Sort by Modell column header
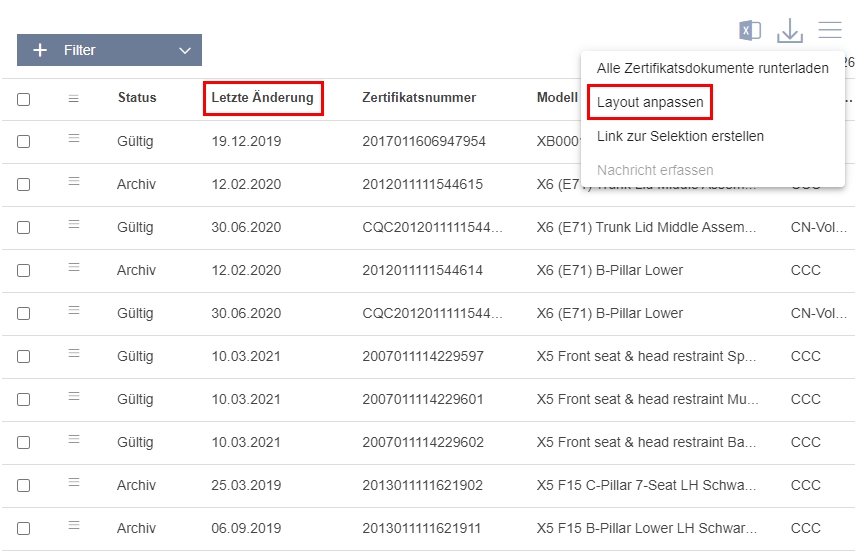Screen dimensions: 855x558 coord(557,98)
